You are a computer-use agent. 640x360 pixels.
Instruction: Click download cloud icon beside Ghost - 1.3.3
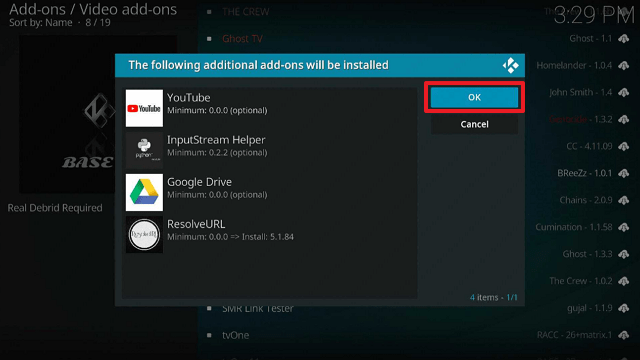623,254
